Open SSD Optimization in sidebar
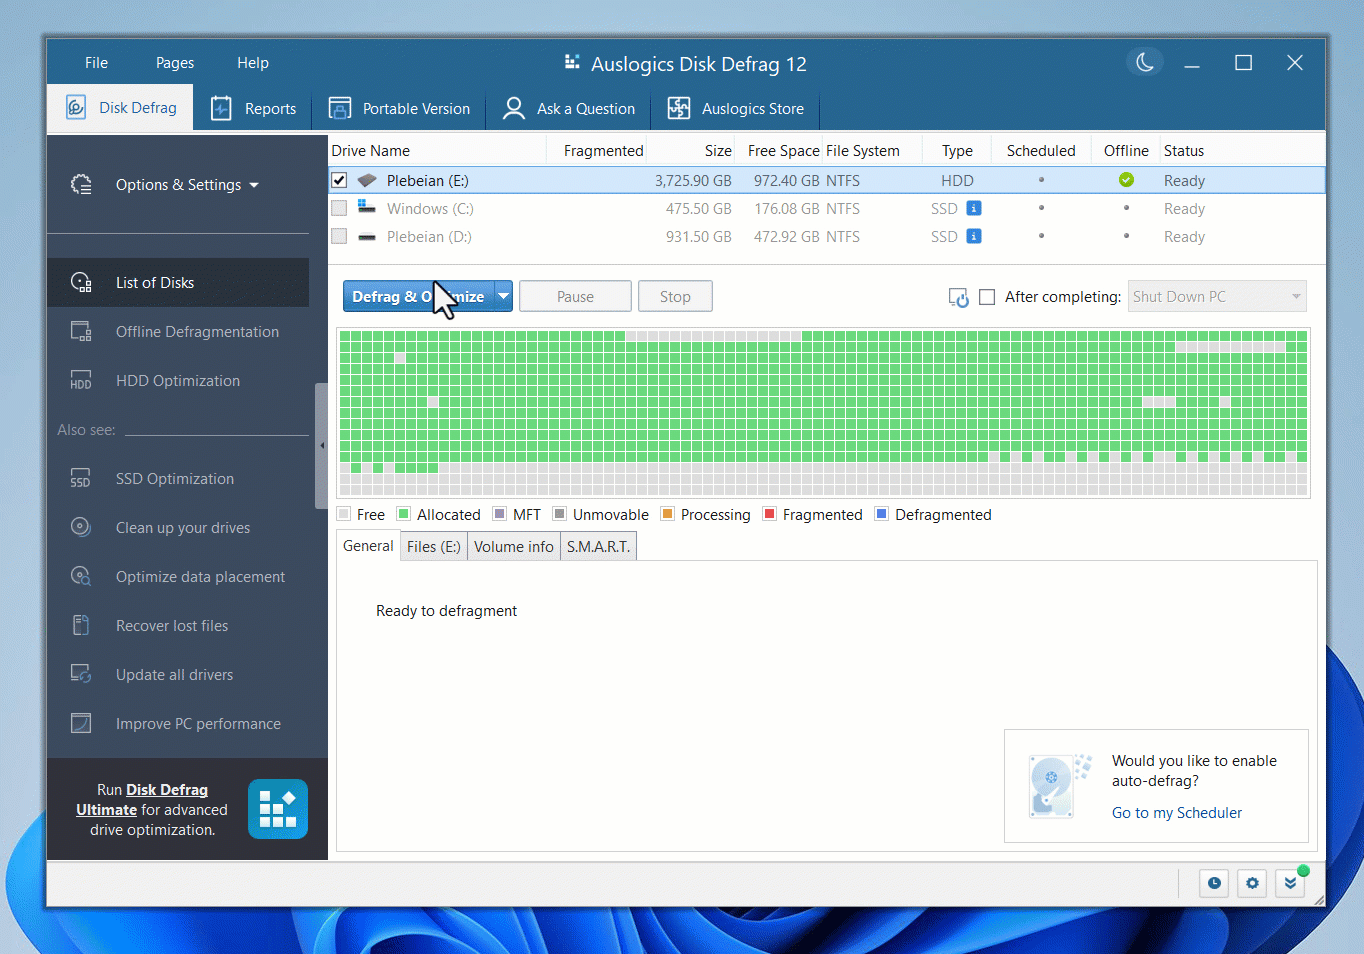The image size is (1364, 954). (175, 479)
